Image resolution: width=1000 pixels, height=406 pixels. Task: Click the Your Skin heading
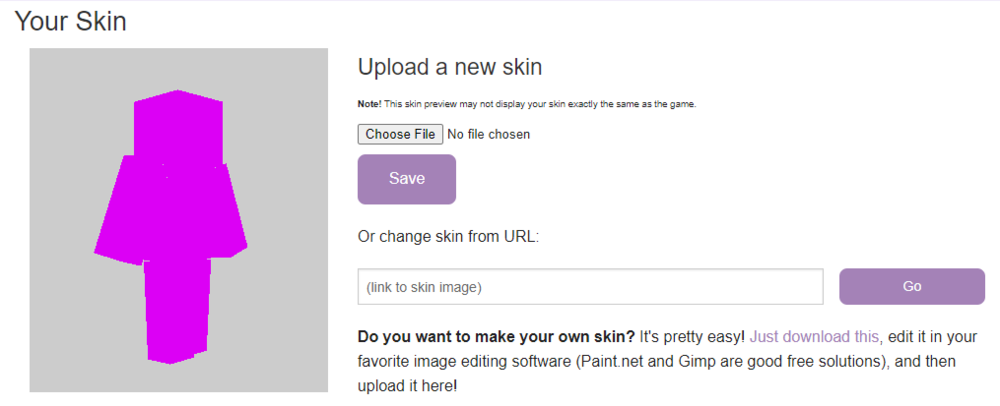tap(71, 21)
